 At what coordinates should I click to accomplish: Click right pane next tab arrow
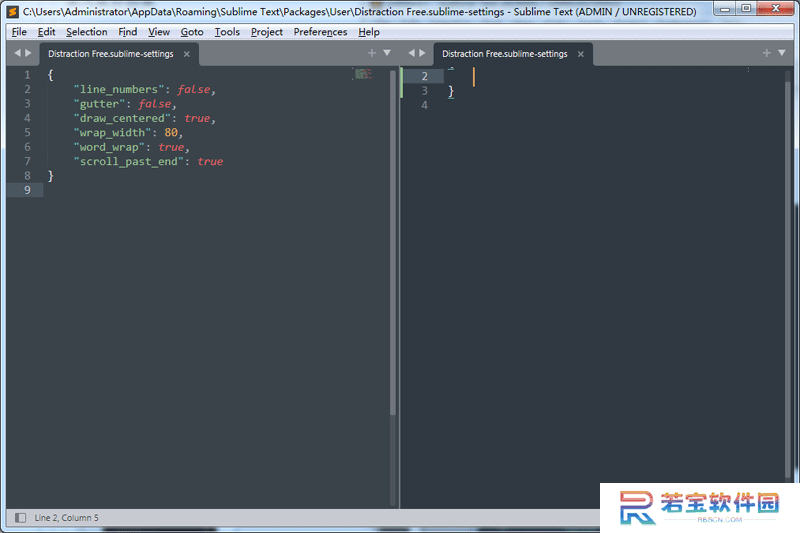(422, 53)
